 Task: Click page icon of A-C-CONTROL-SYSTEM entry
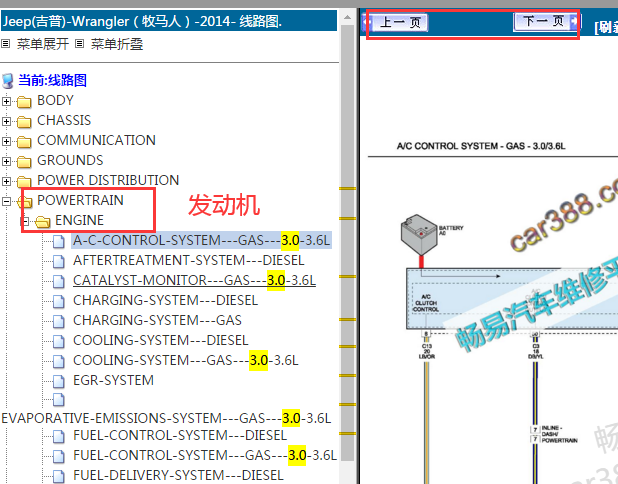point(58,241)
